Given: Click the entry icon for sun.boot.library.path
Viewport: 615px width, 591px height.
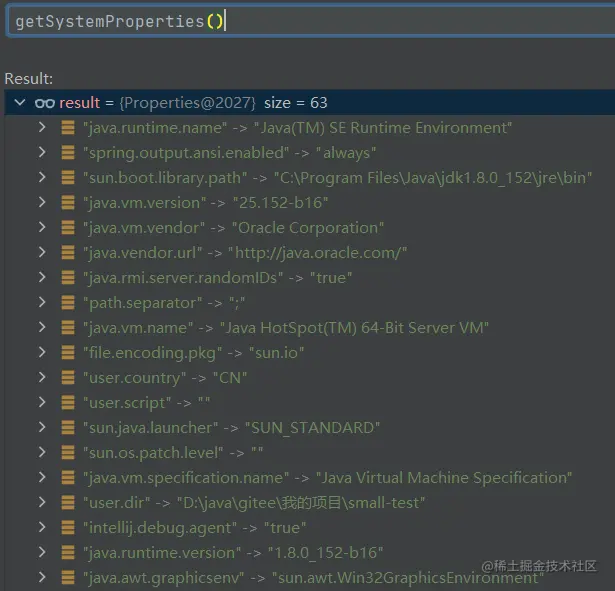Looking at the screenshot, I should coord(68,178).
